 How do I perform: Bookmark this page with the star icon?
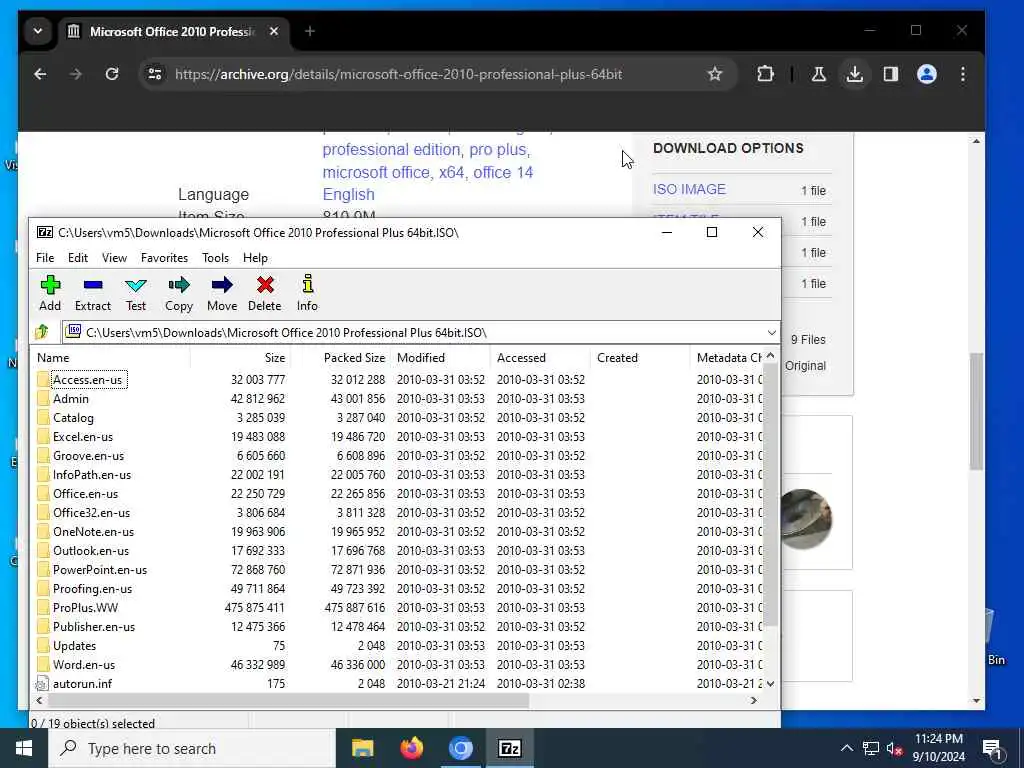(715, 74)
